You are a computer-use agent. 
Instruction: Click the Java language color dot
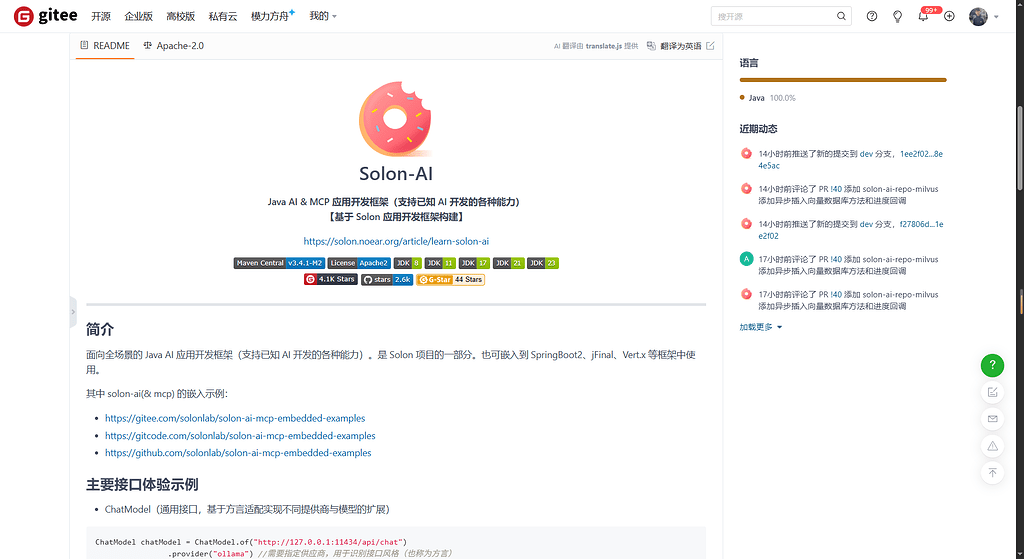(x=742, y=97)
